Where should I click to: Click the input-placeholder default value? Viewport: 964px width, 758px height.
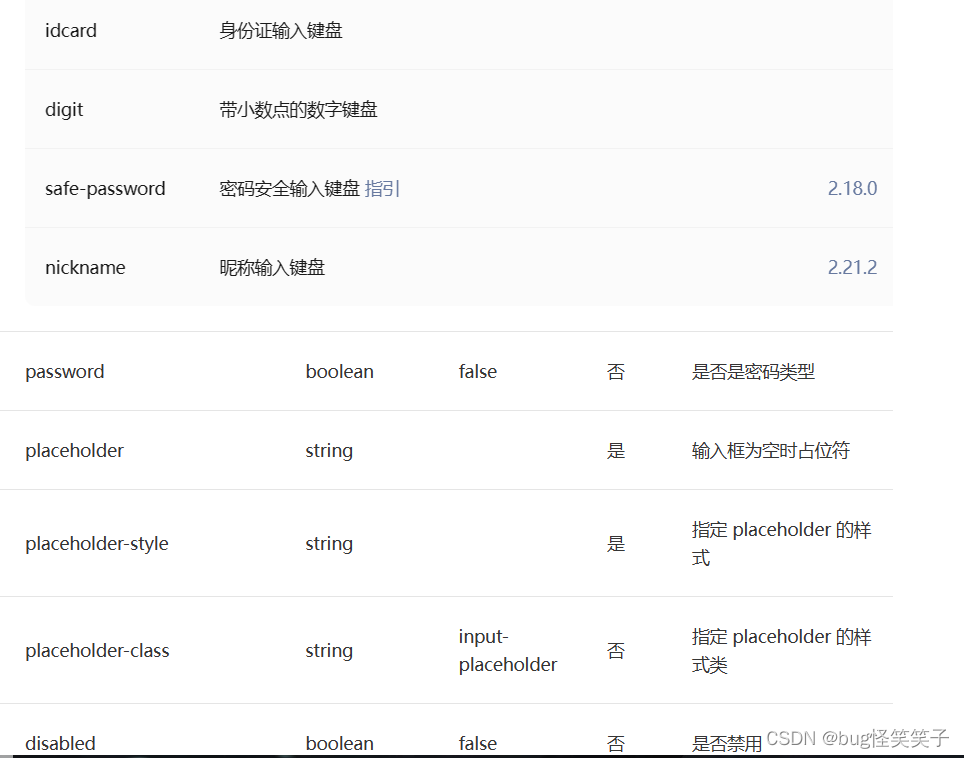[508, 650]
